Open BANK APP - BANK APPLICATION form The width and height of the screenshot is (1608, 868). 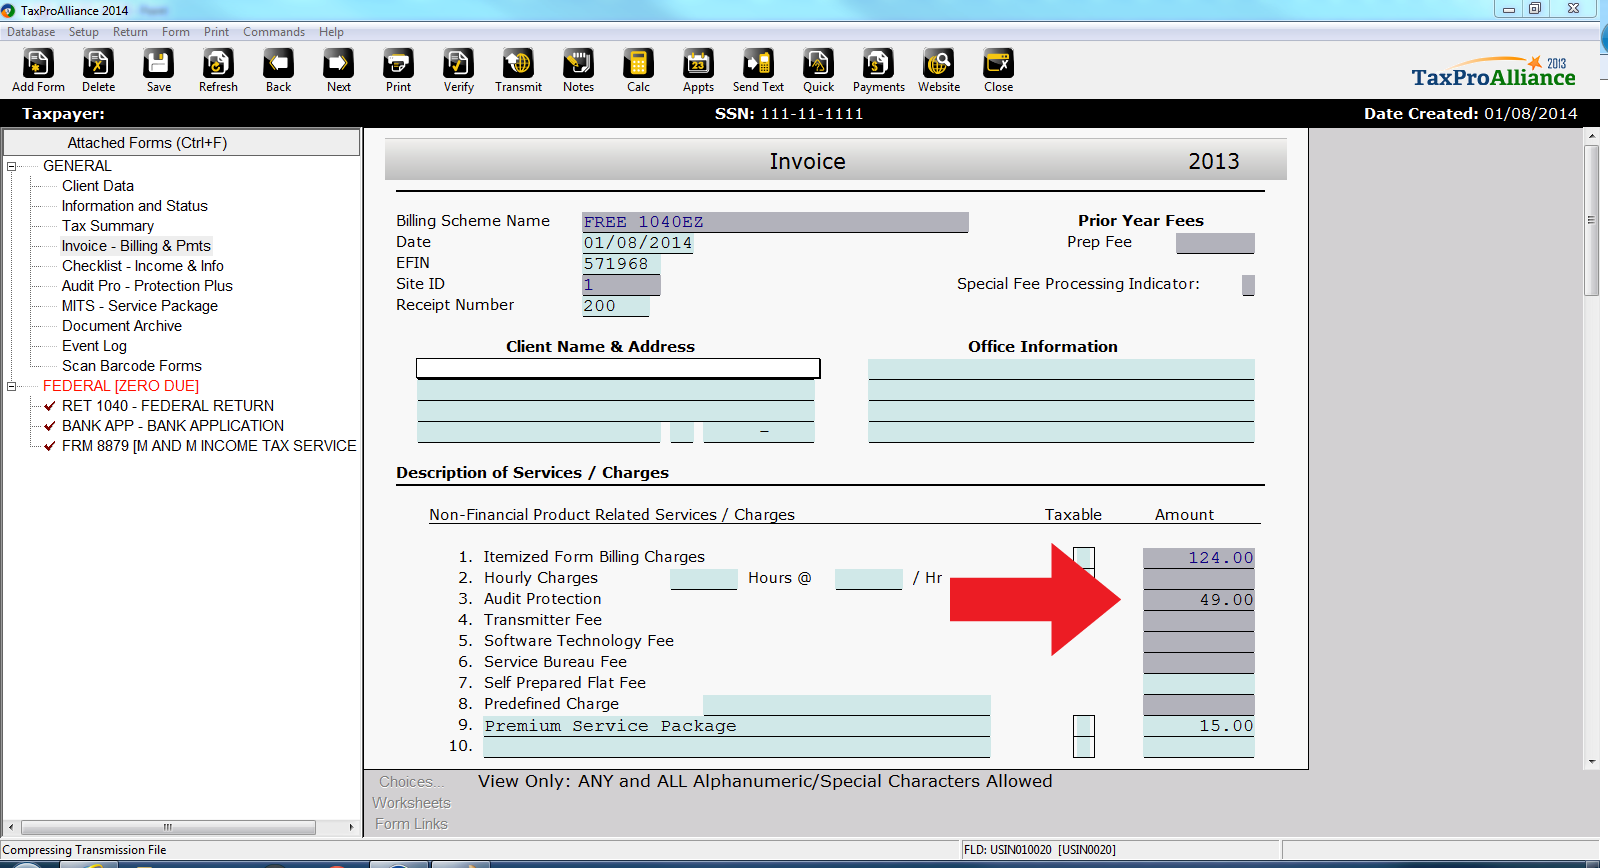click(173, 426)
